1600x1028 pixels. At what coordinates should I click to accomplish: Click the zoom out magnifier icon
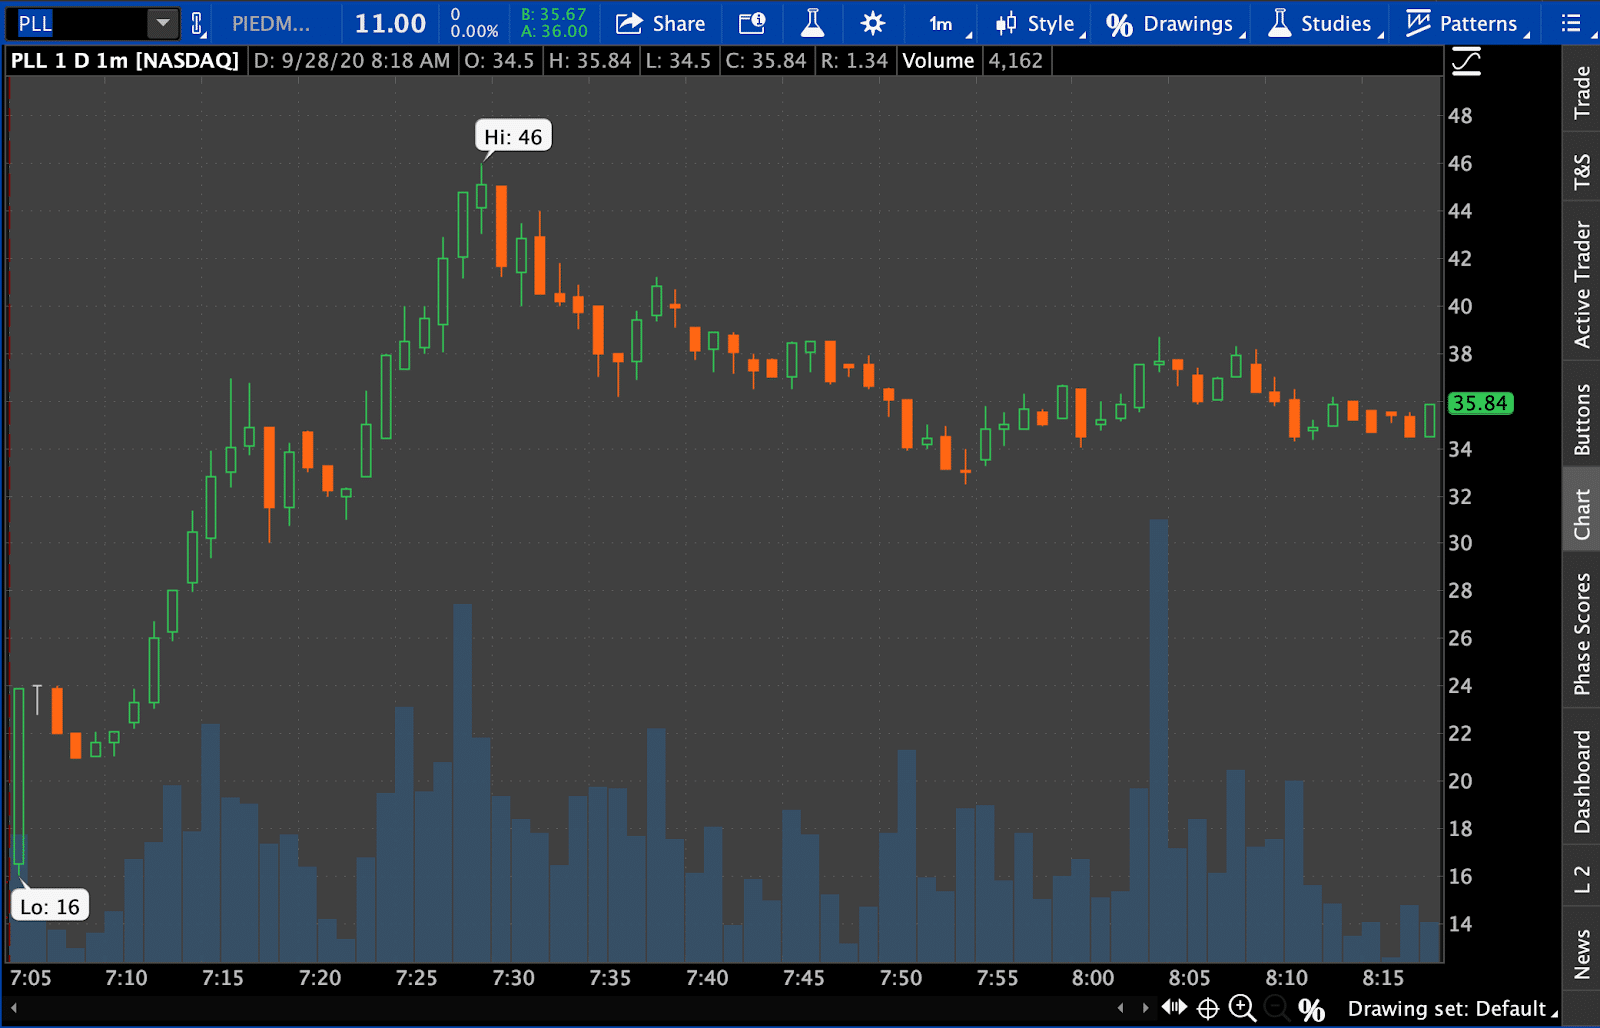1276,1008
